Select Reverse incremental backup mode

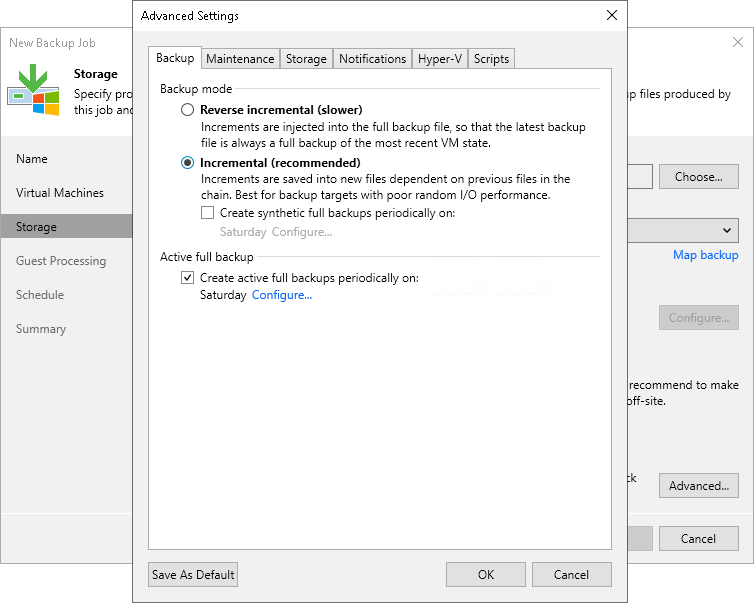[187, 110]
